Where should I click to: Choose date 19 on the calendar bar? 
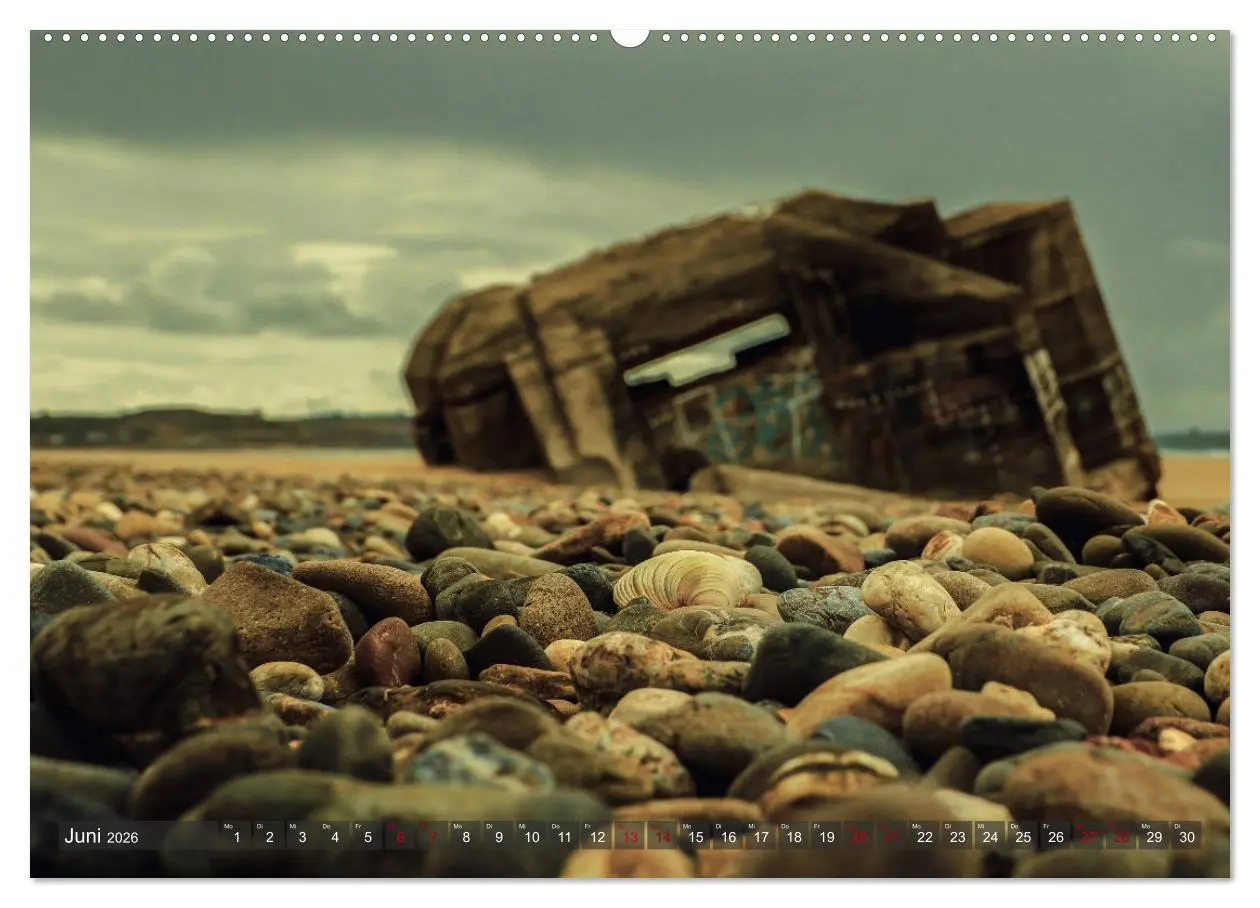pyautogui.click(x=826, y=837)
